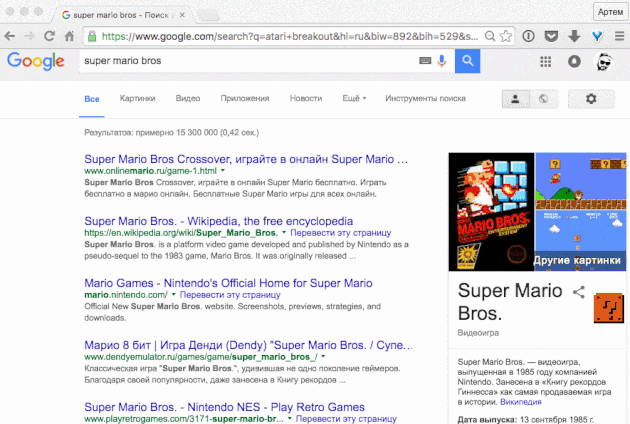Switch to global results globe toggle
This screenshot has width=630, height=424.
(x=544, y=99)
